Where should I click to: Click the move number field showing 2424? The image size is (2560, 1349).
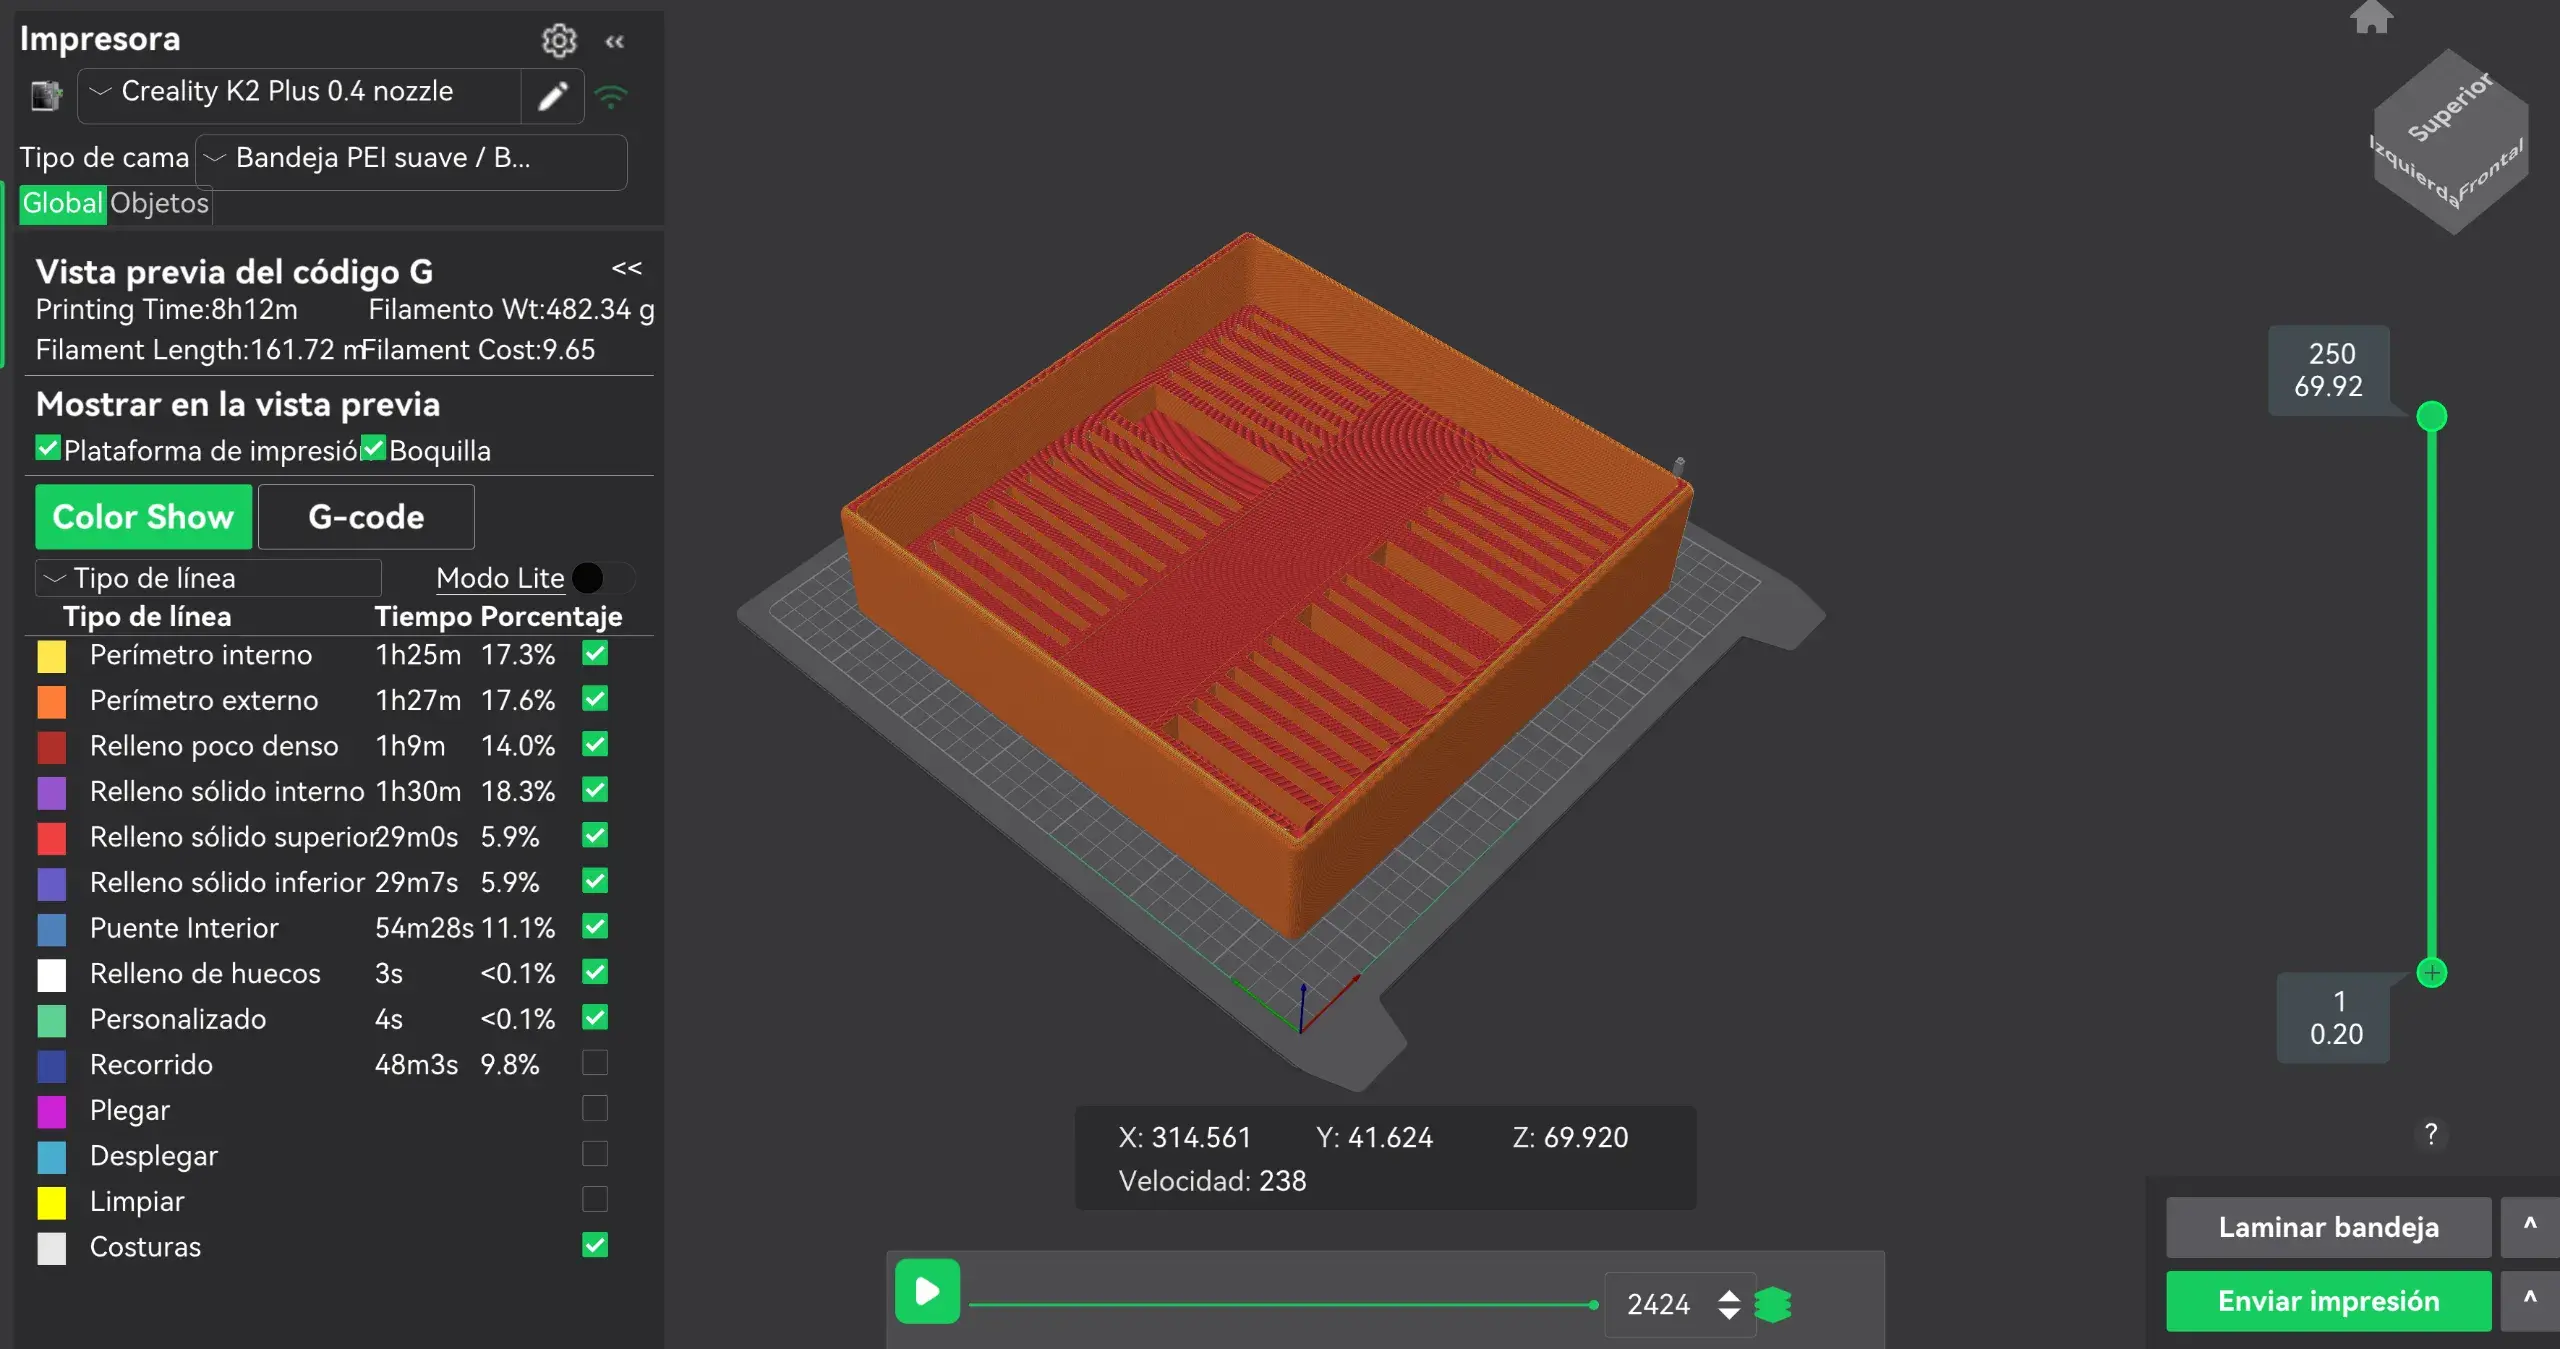[x=1658, y=1305]
